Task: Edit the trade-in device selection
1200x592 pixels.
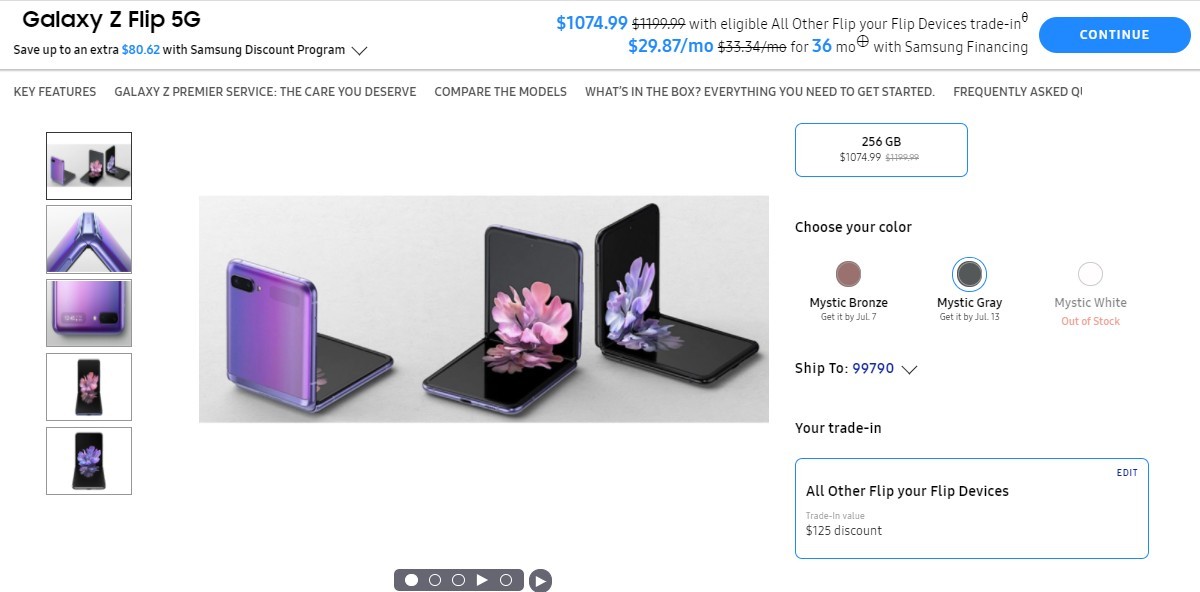Action: click(x=1127, y=473)
